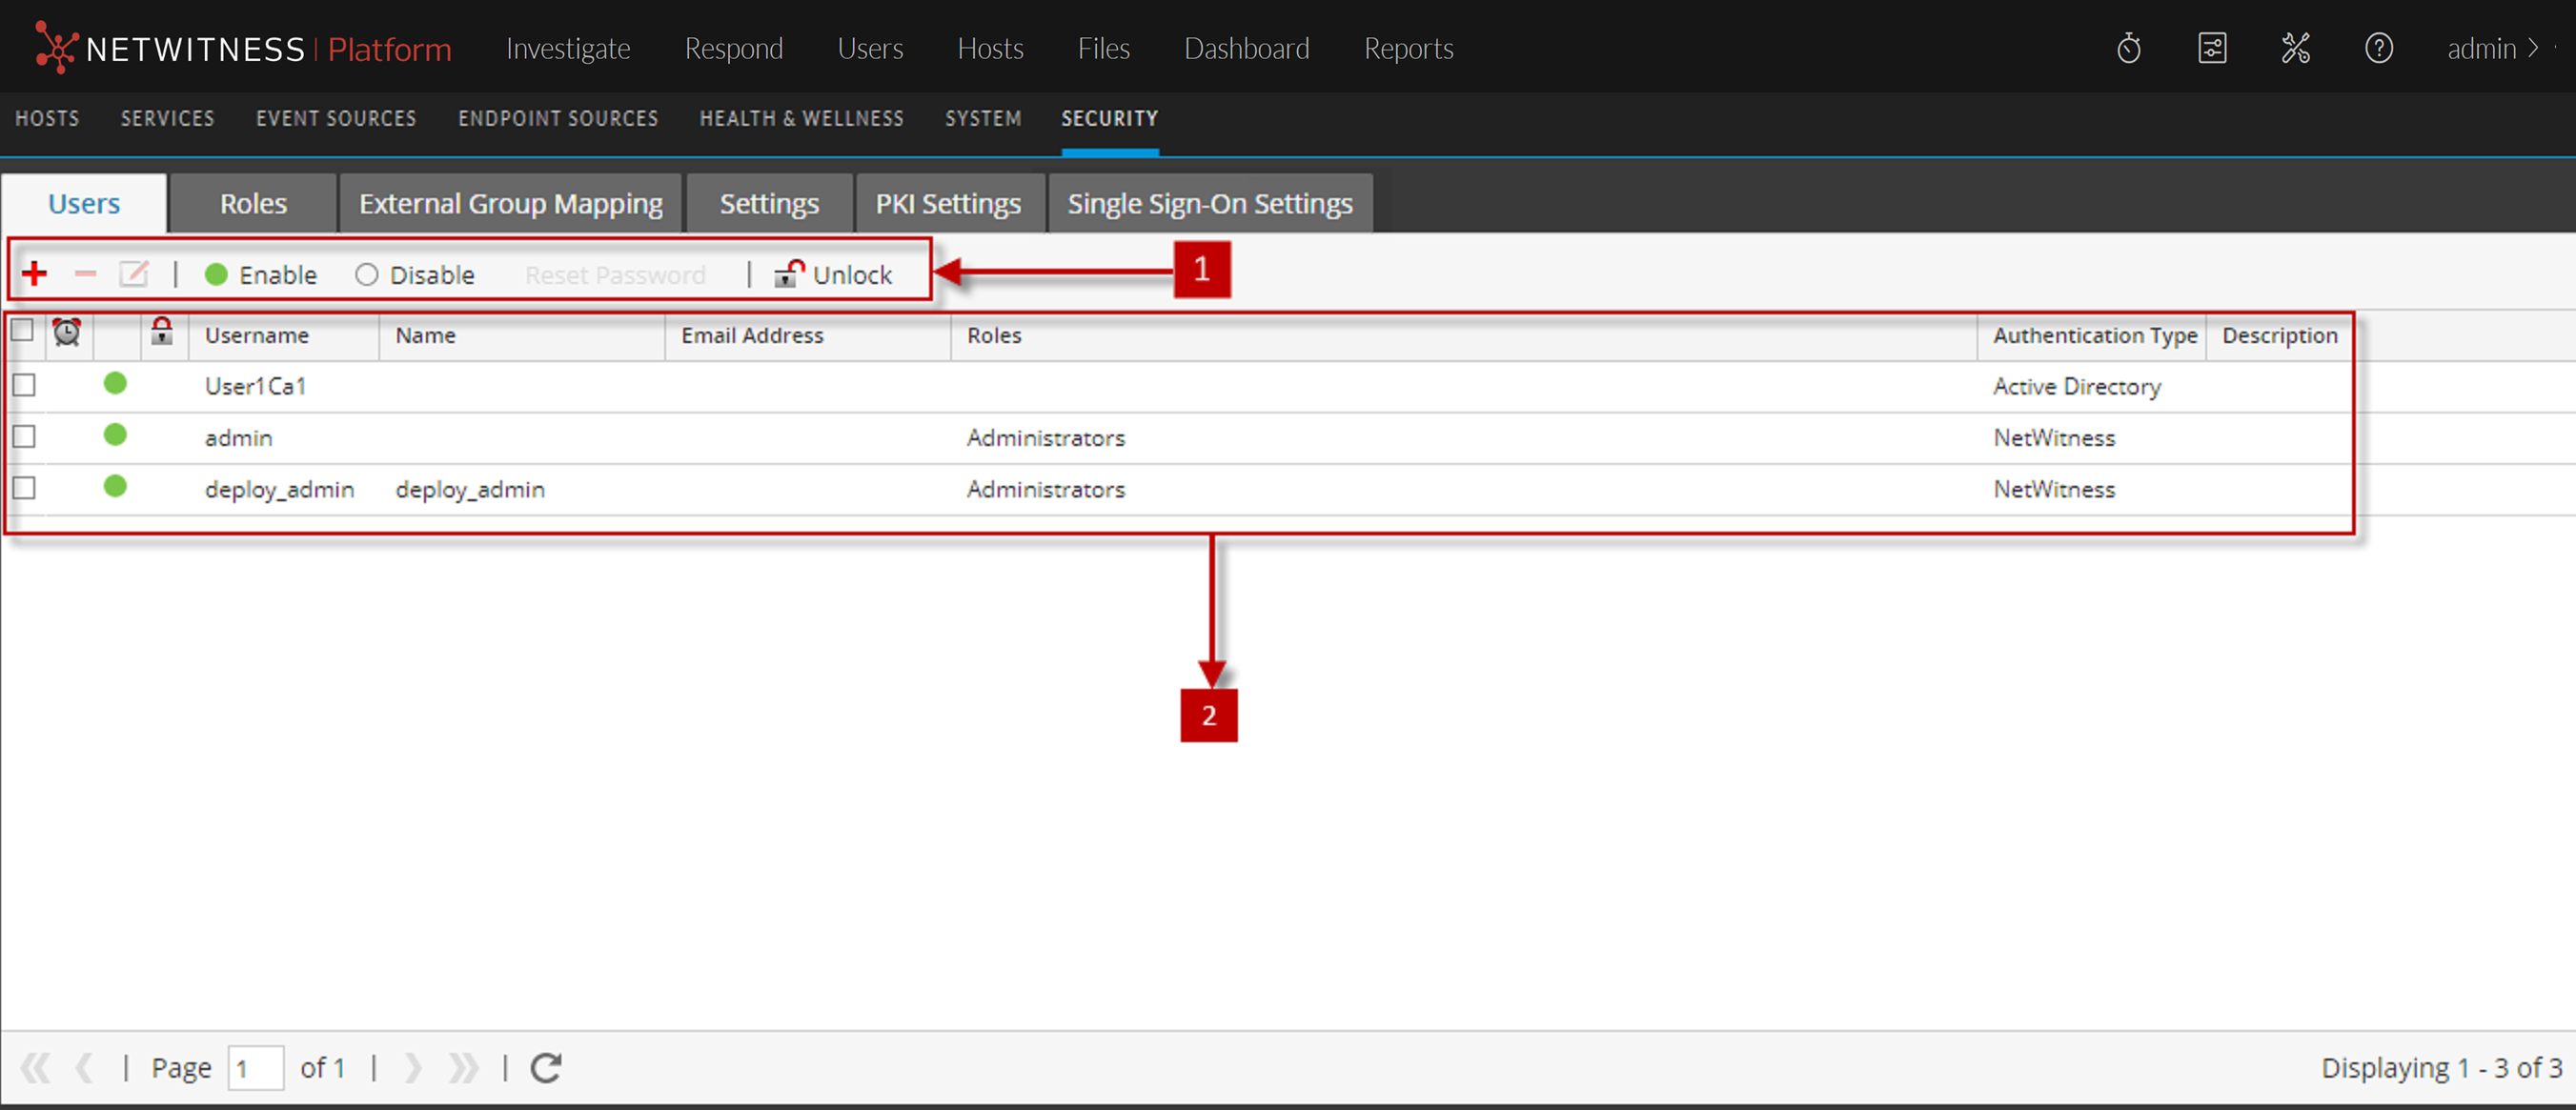2576x1110 pixels.
Task: Open the help question mark icon
Action: tap(2378, 48)
